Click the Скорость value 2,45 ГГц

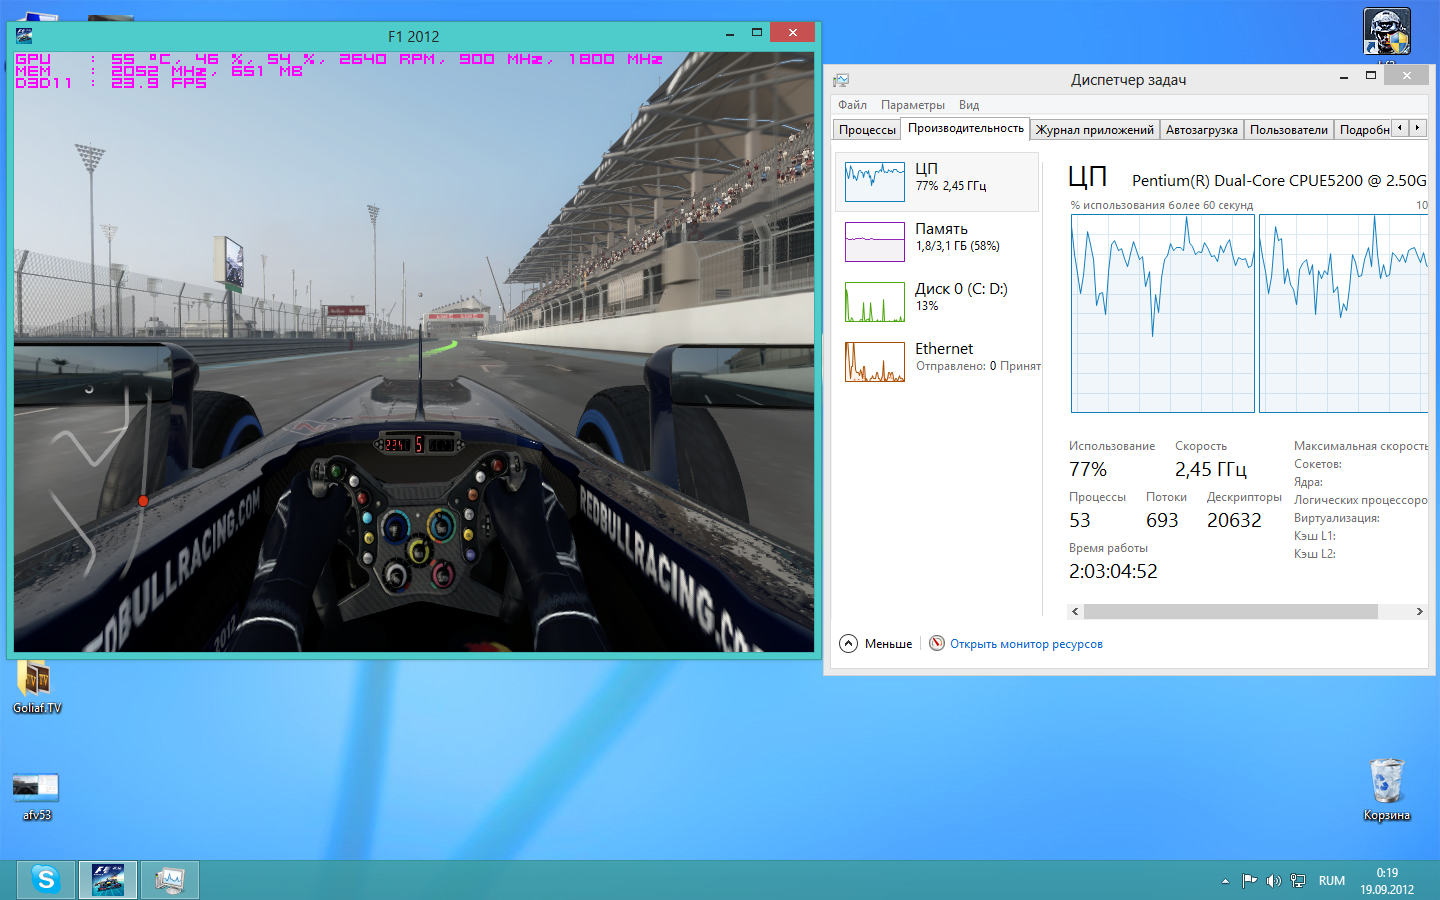click(x=1211, y=470)
